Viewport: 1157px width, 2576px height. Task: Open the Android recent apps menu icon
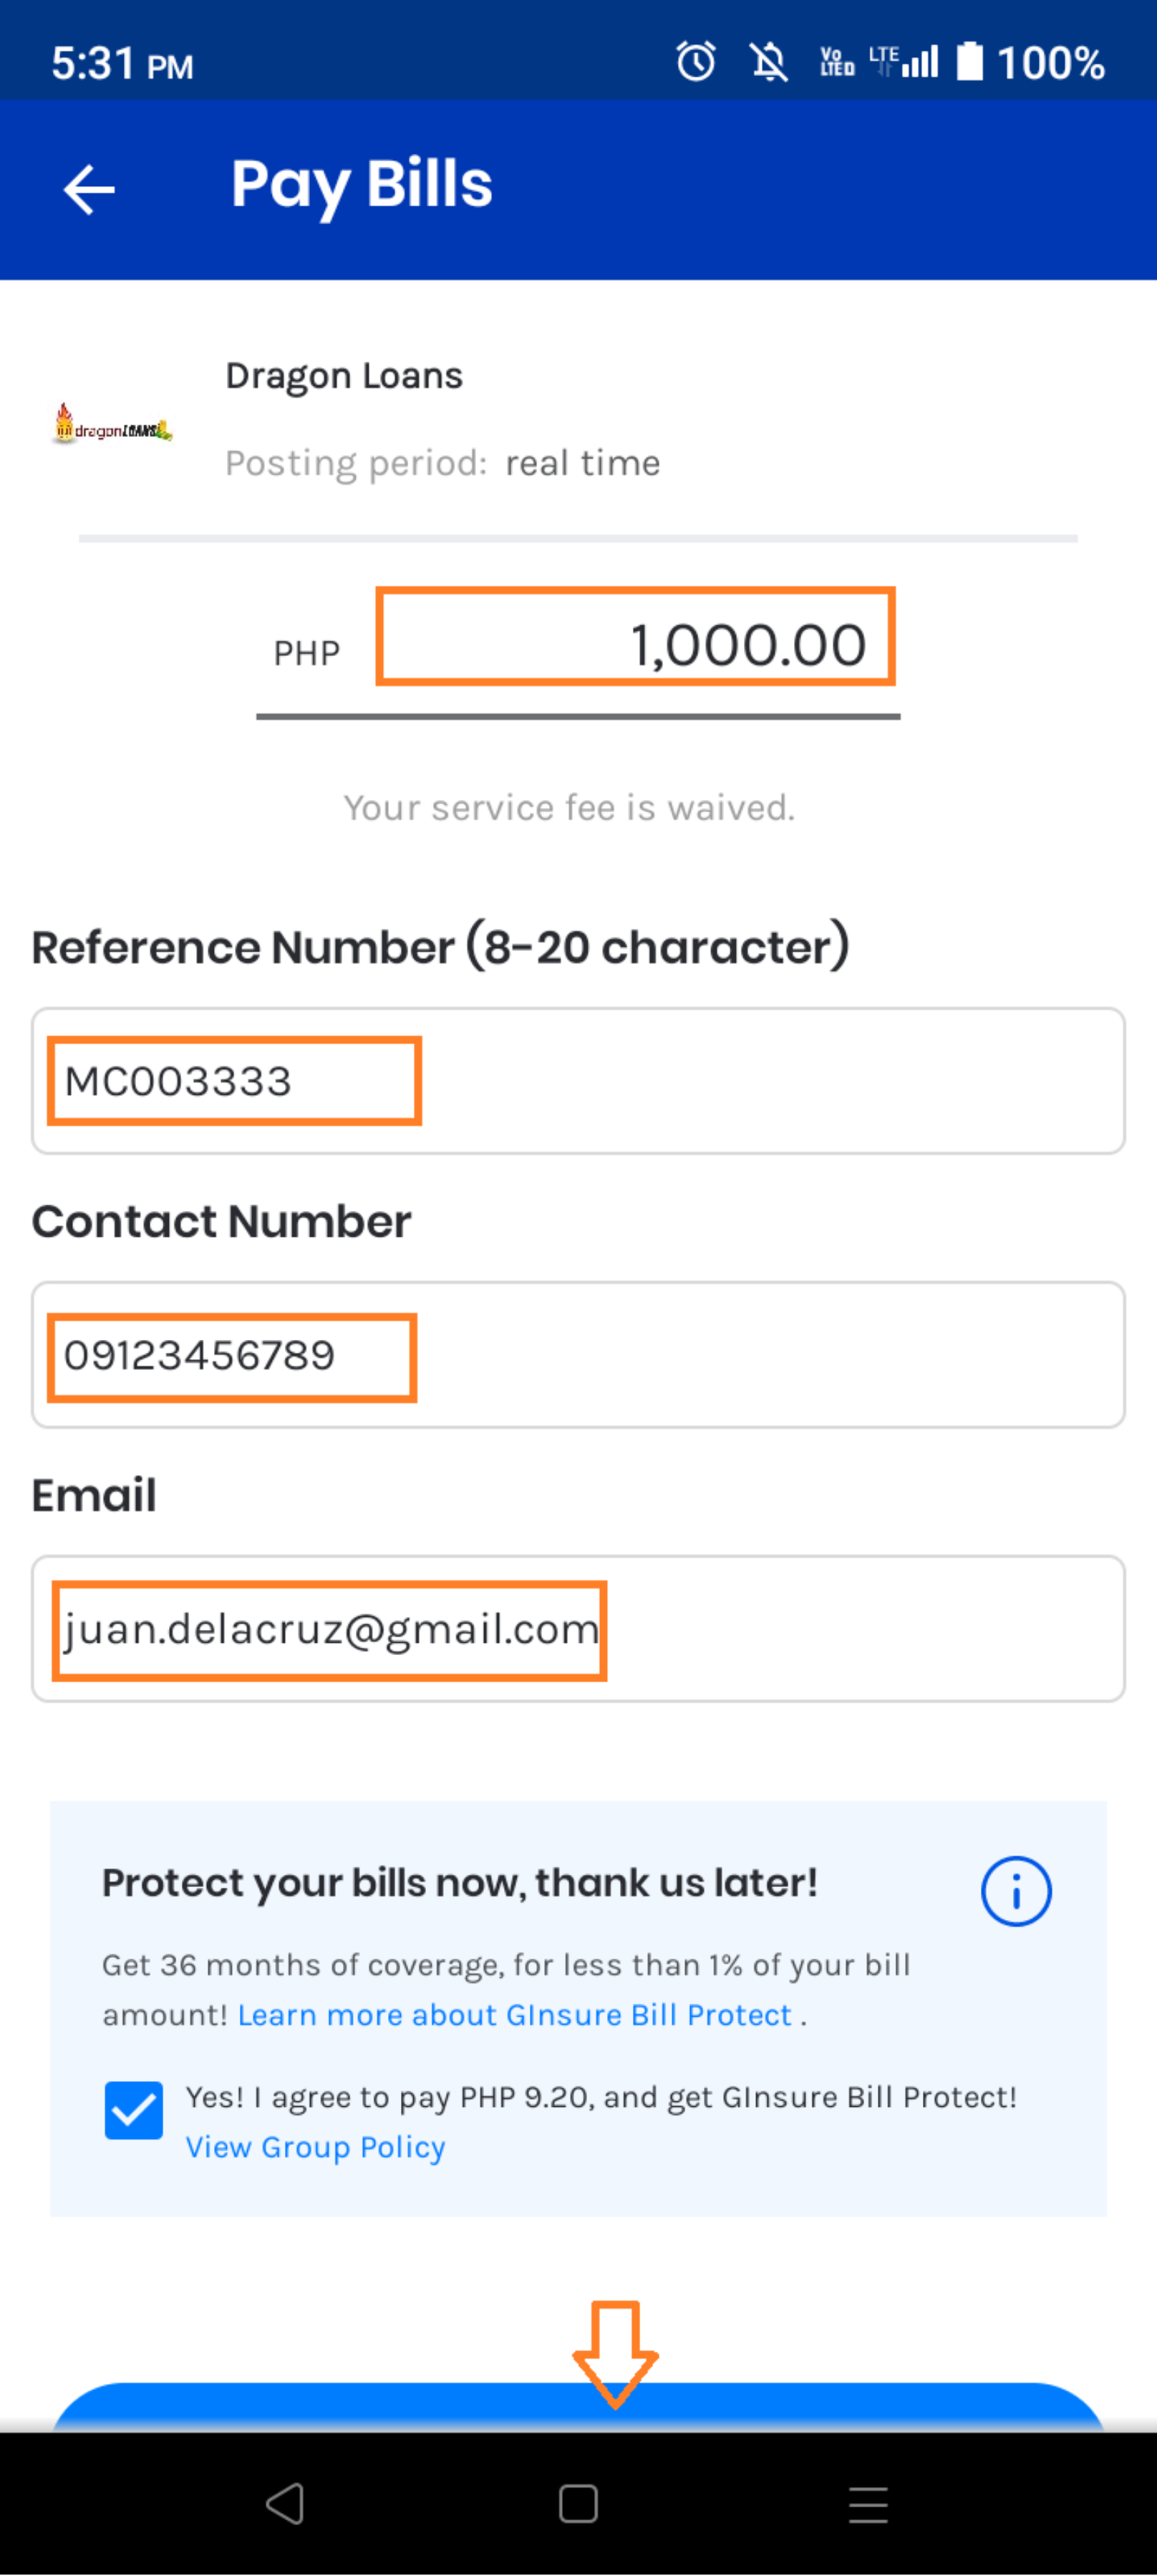pyautogui.click(x=868, y=2504)
